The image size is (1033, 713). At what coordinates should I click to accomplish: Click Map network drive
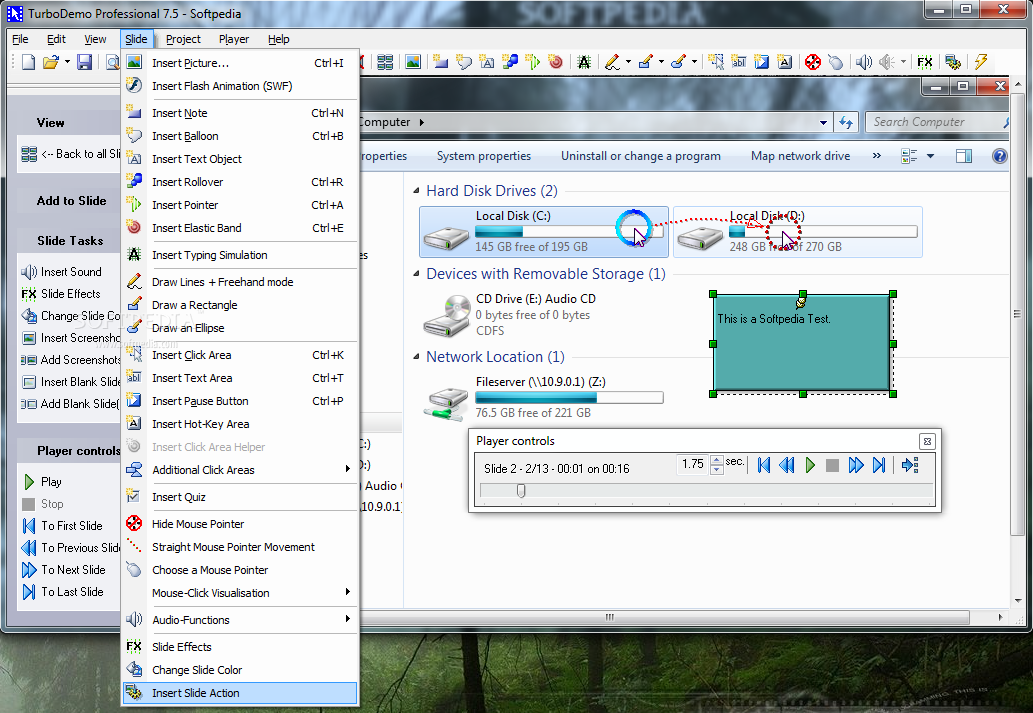[800, 156]
